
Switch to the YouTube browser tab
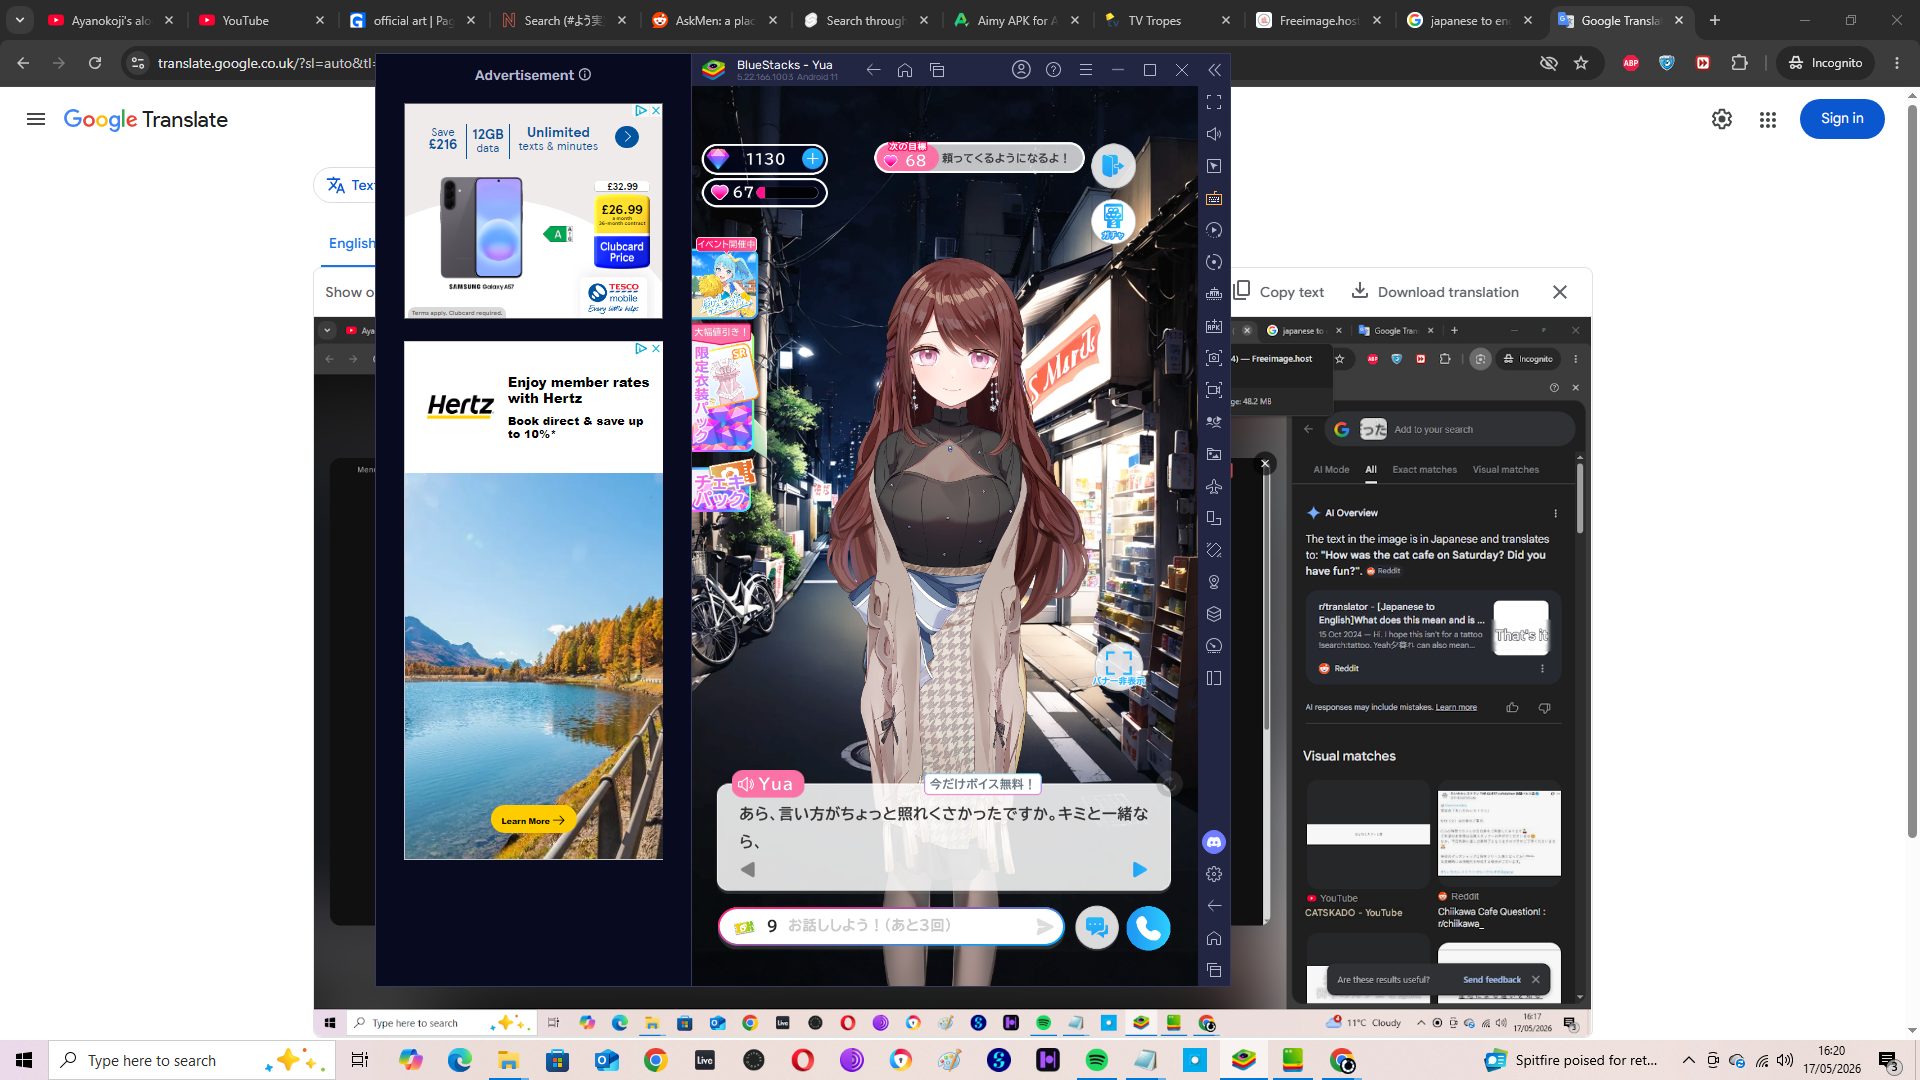pos(263,20)
